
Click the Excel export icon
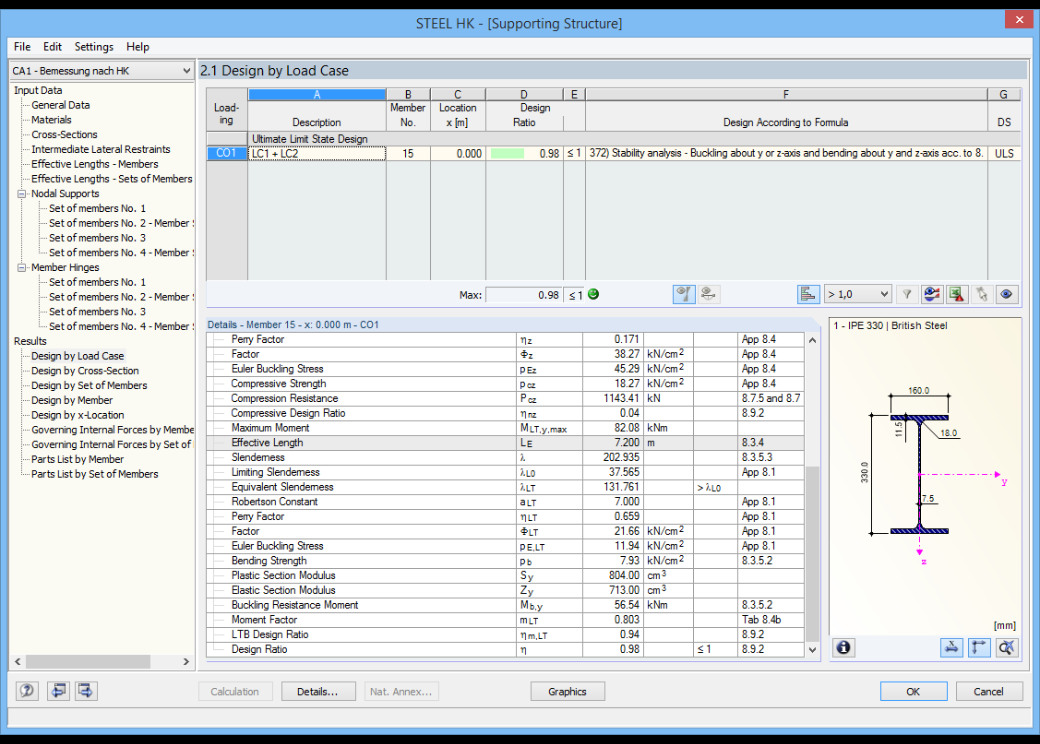956,294
